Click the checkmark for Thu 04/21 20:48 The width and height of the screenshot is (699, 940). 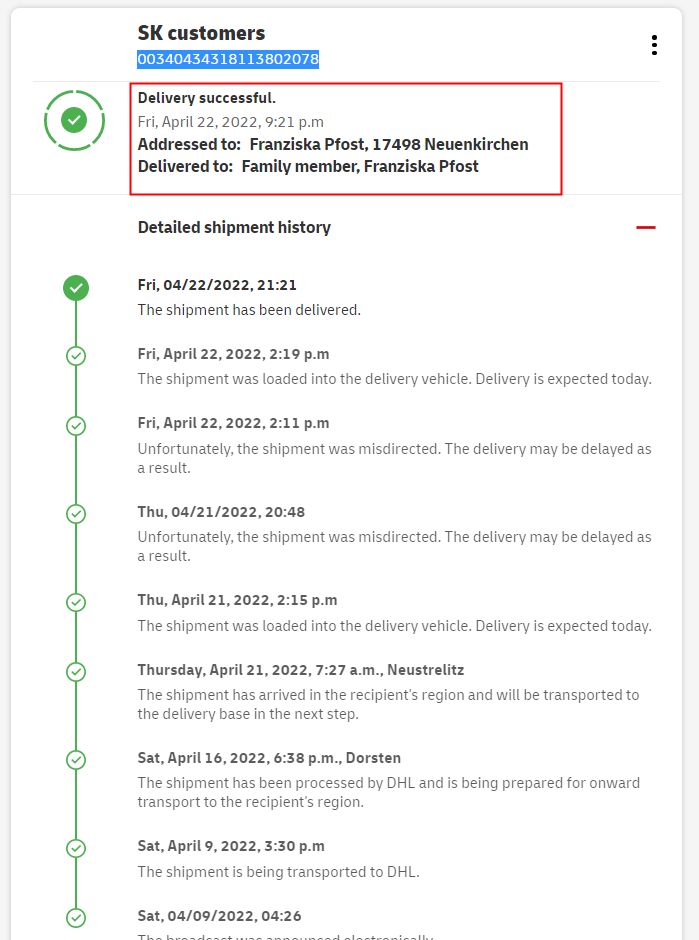coord(76,514)
